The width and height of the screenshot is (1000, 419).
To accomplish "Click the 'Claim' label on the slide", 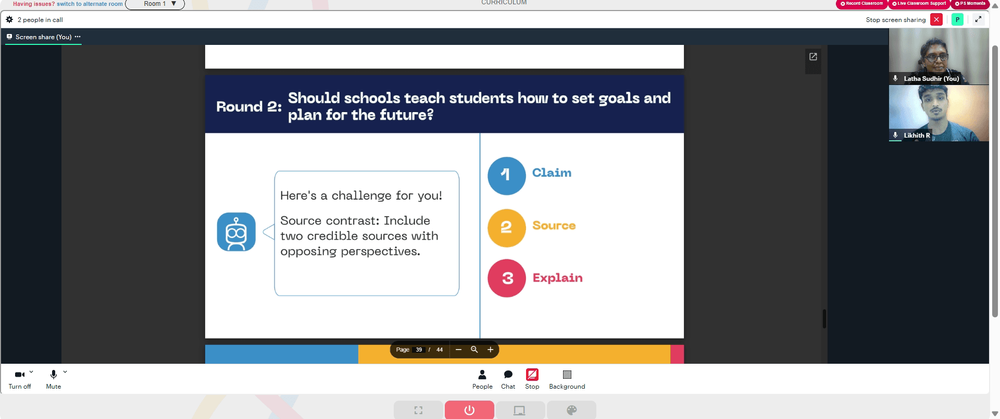I will [552, 173].
